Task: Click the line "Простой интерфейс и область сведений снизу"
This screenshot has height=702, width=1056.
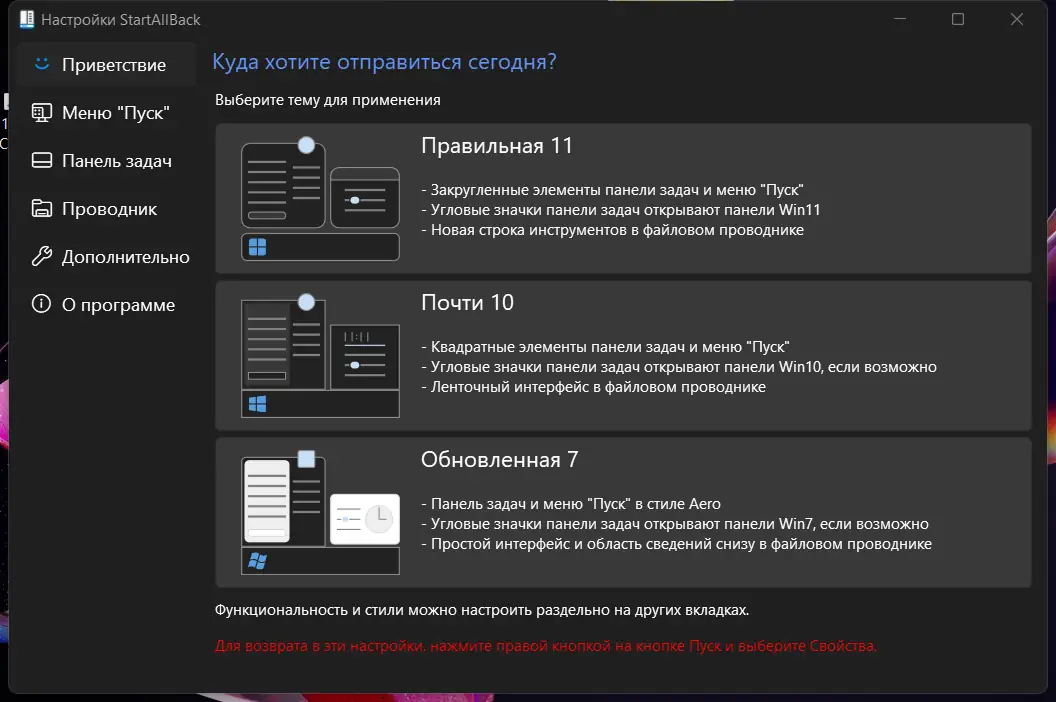Action: pos(676,544)
